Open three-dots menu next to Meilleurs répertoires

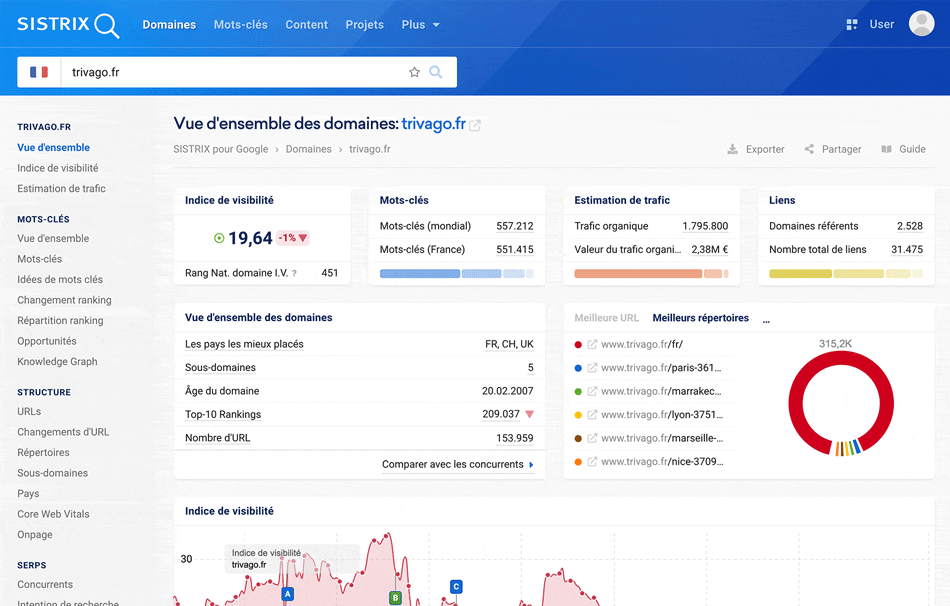click(766, 319)
